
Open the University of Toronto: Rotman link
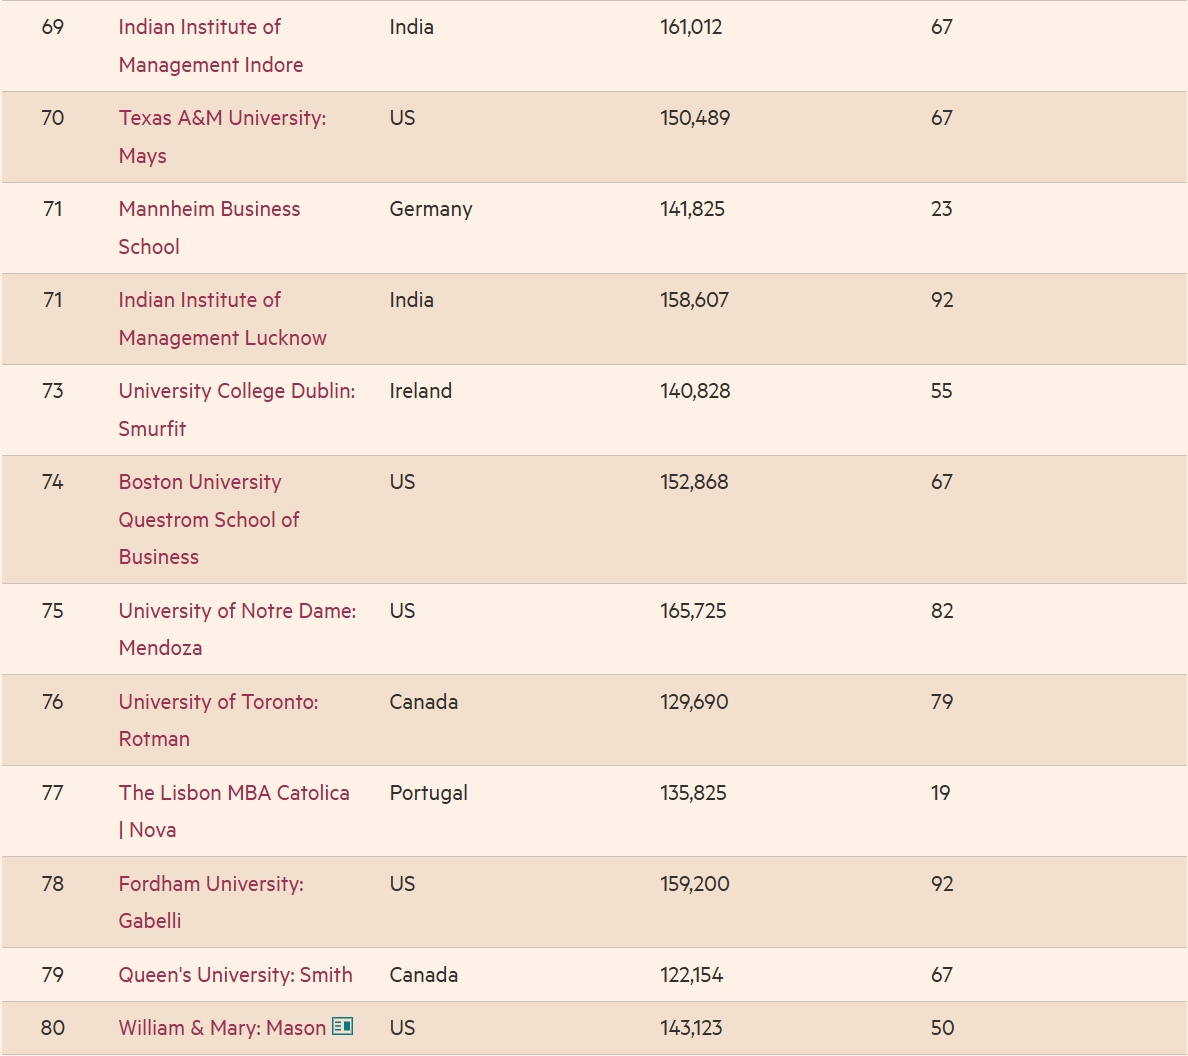[218, 720]
